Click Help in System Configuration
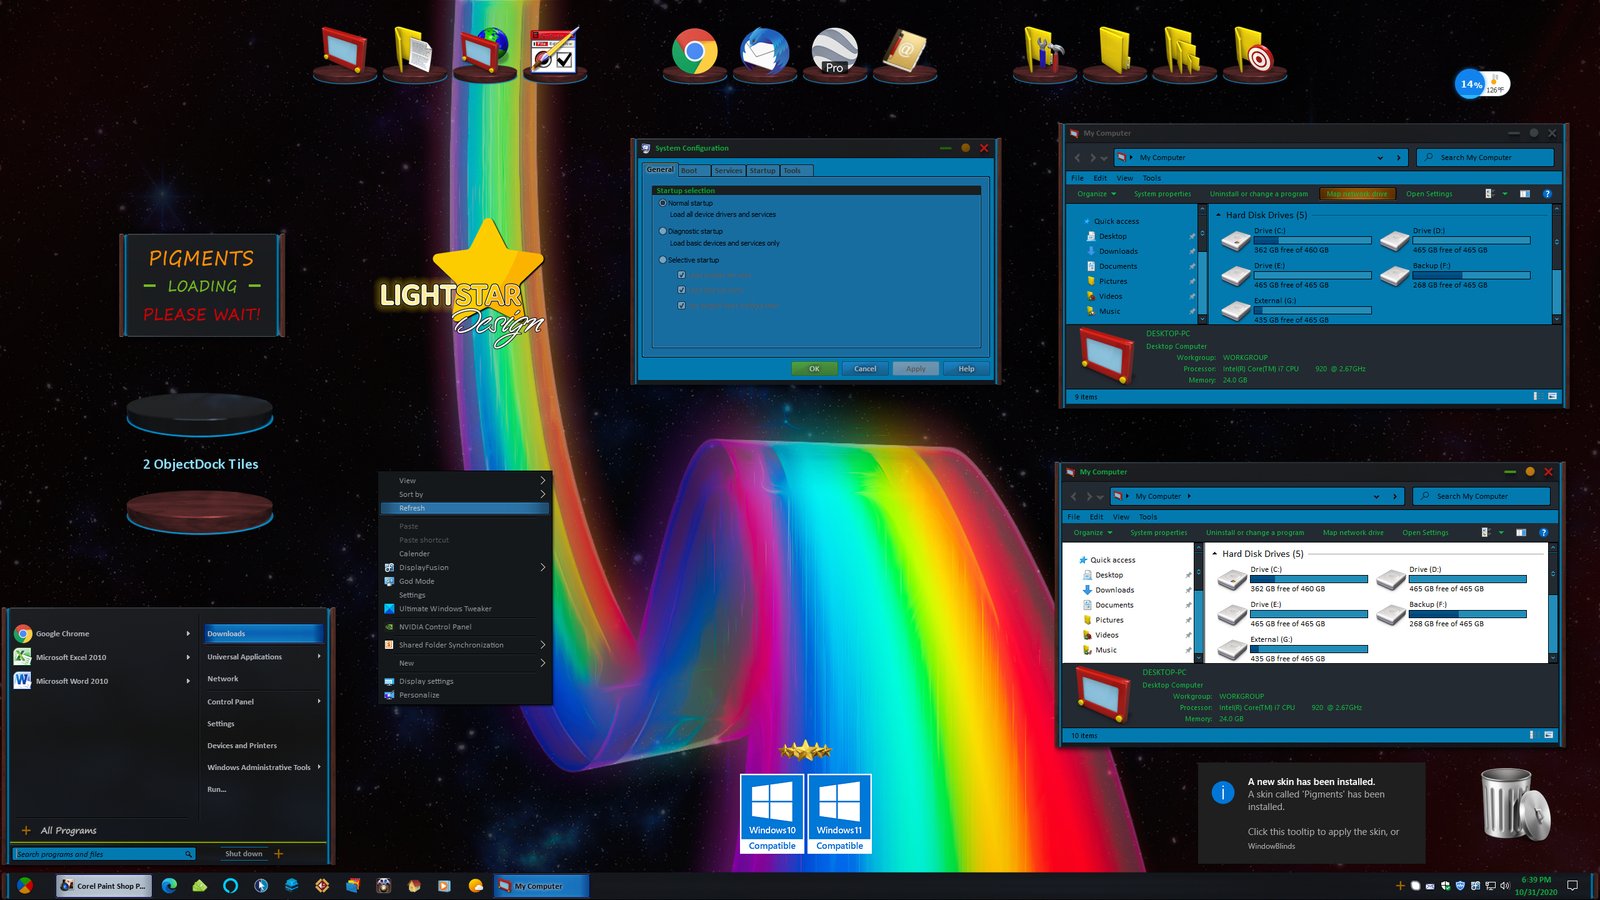This screenshot has height=900, width=1600. (966, 368)
